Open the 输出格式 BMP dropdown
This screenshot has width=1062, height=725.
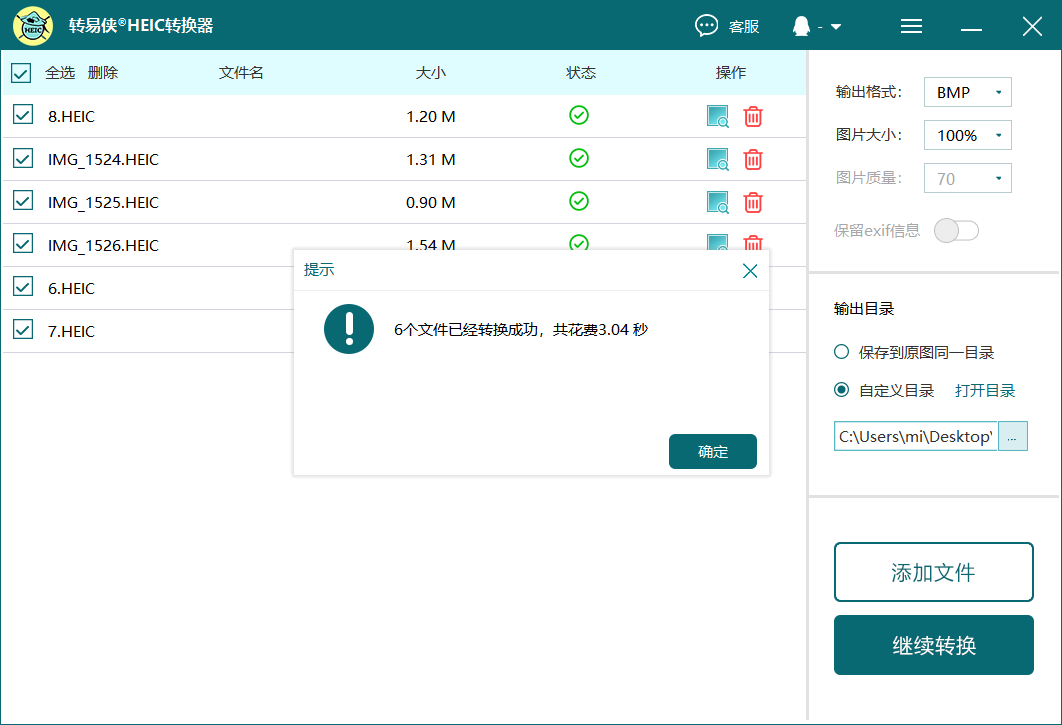pyautogui.click(x=968, y=92)
